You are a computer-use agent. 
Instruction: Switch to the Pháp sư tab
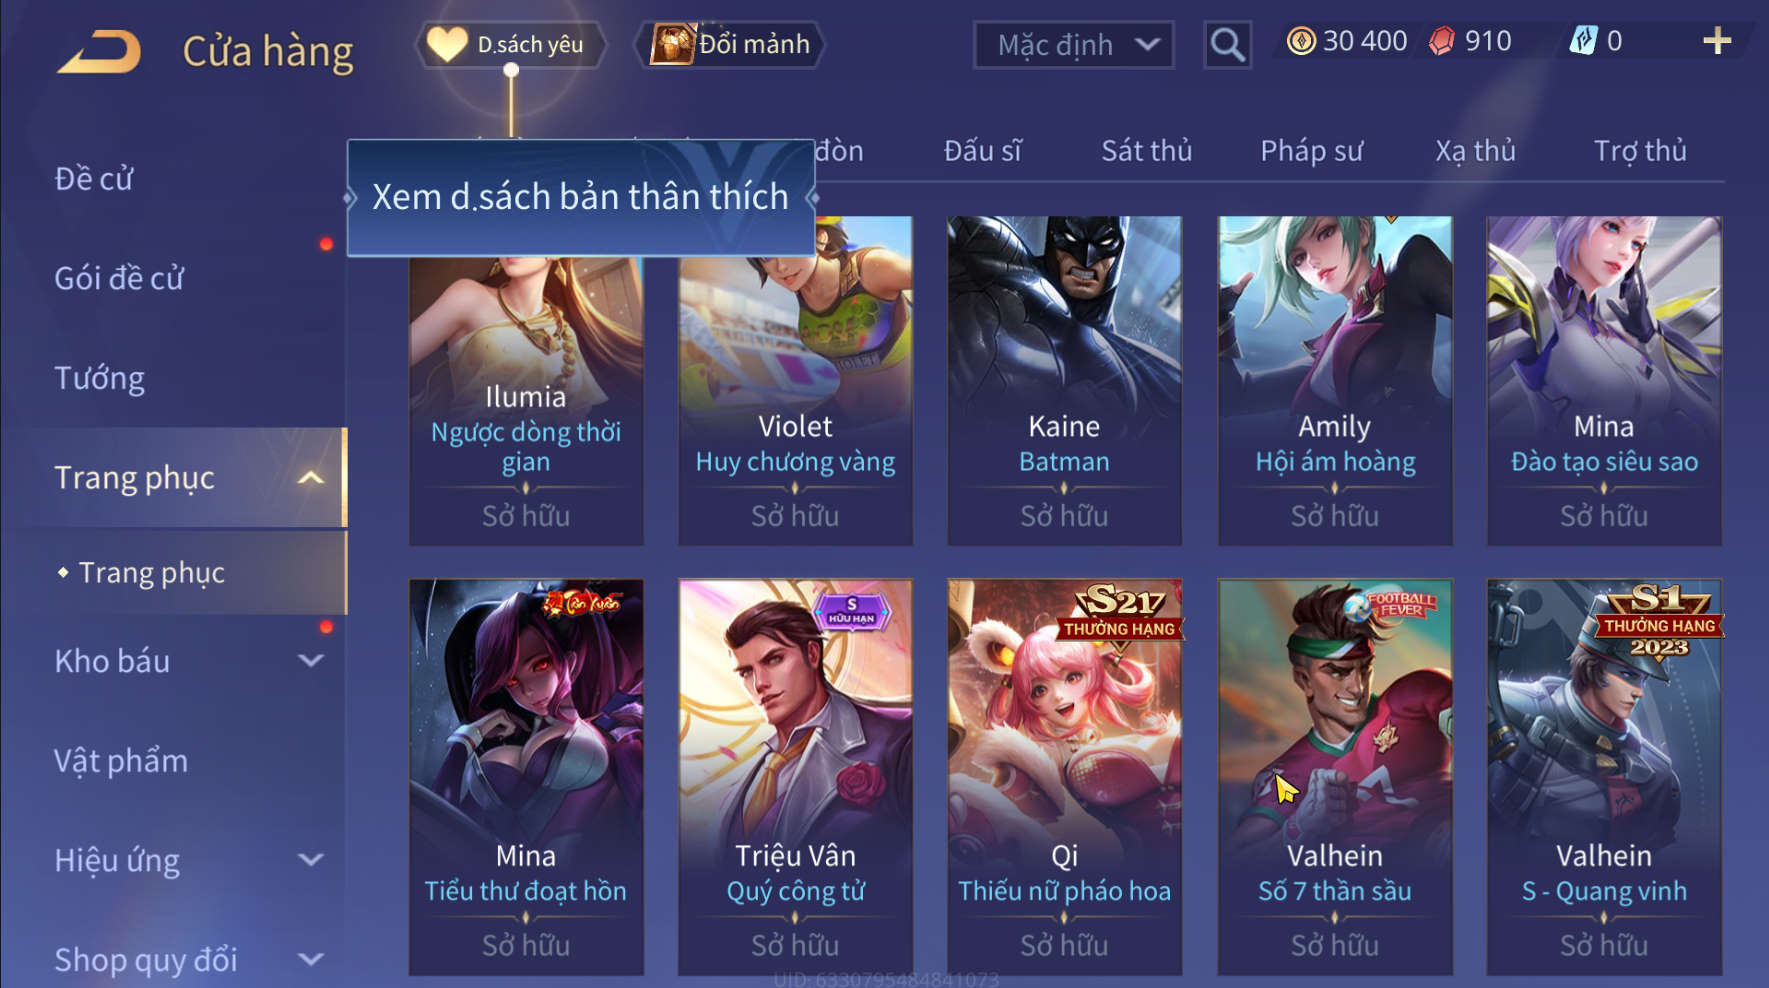pyautogui.click(x=1311, y=151)
